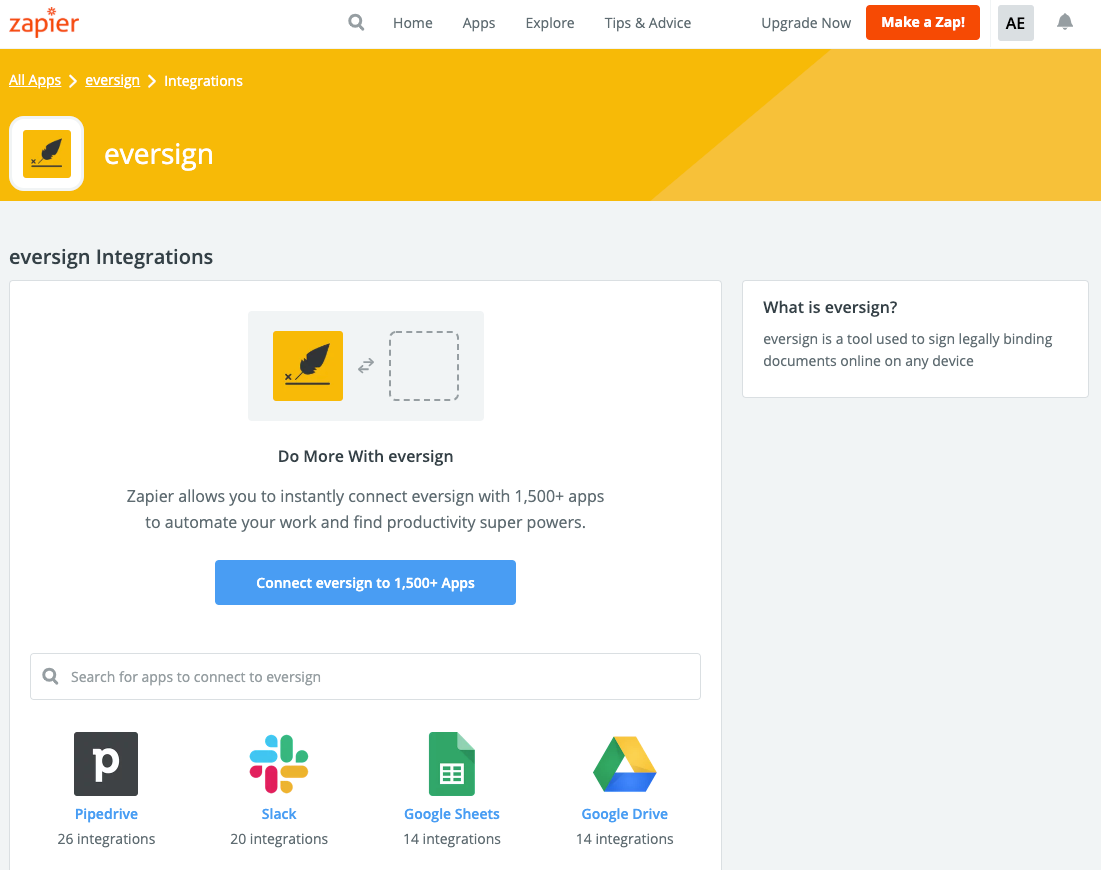1101x870 pixels.
Task: Click the empty dashed app placeholder
Action: click(424, 366)
